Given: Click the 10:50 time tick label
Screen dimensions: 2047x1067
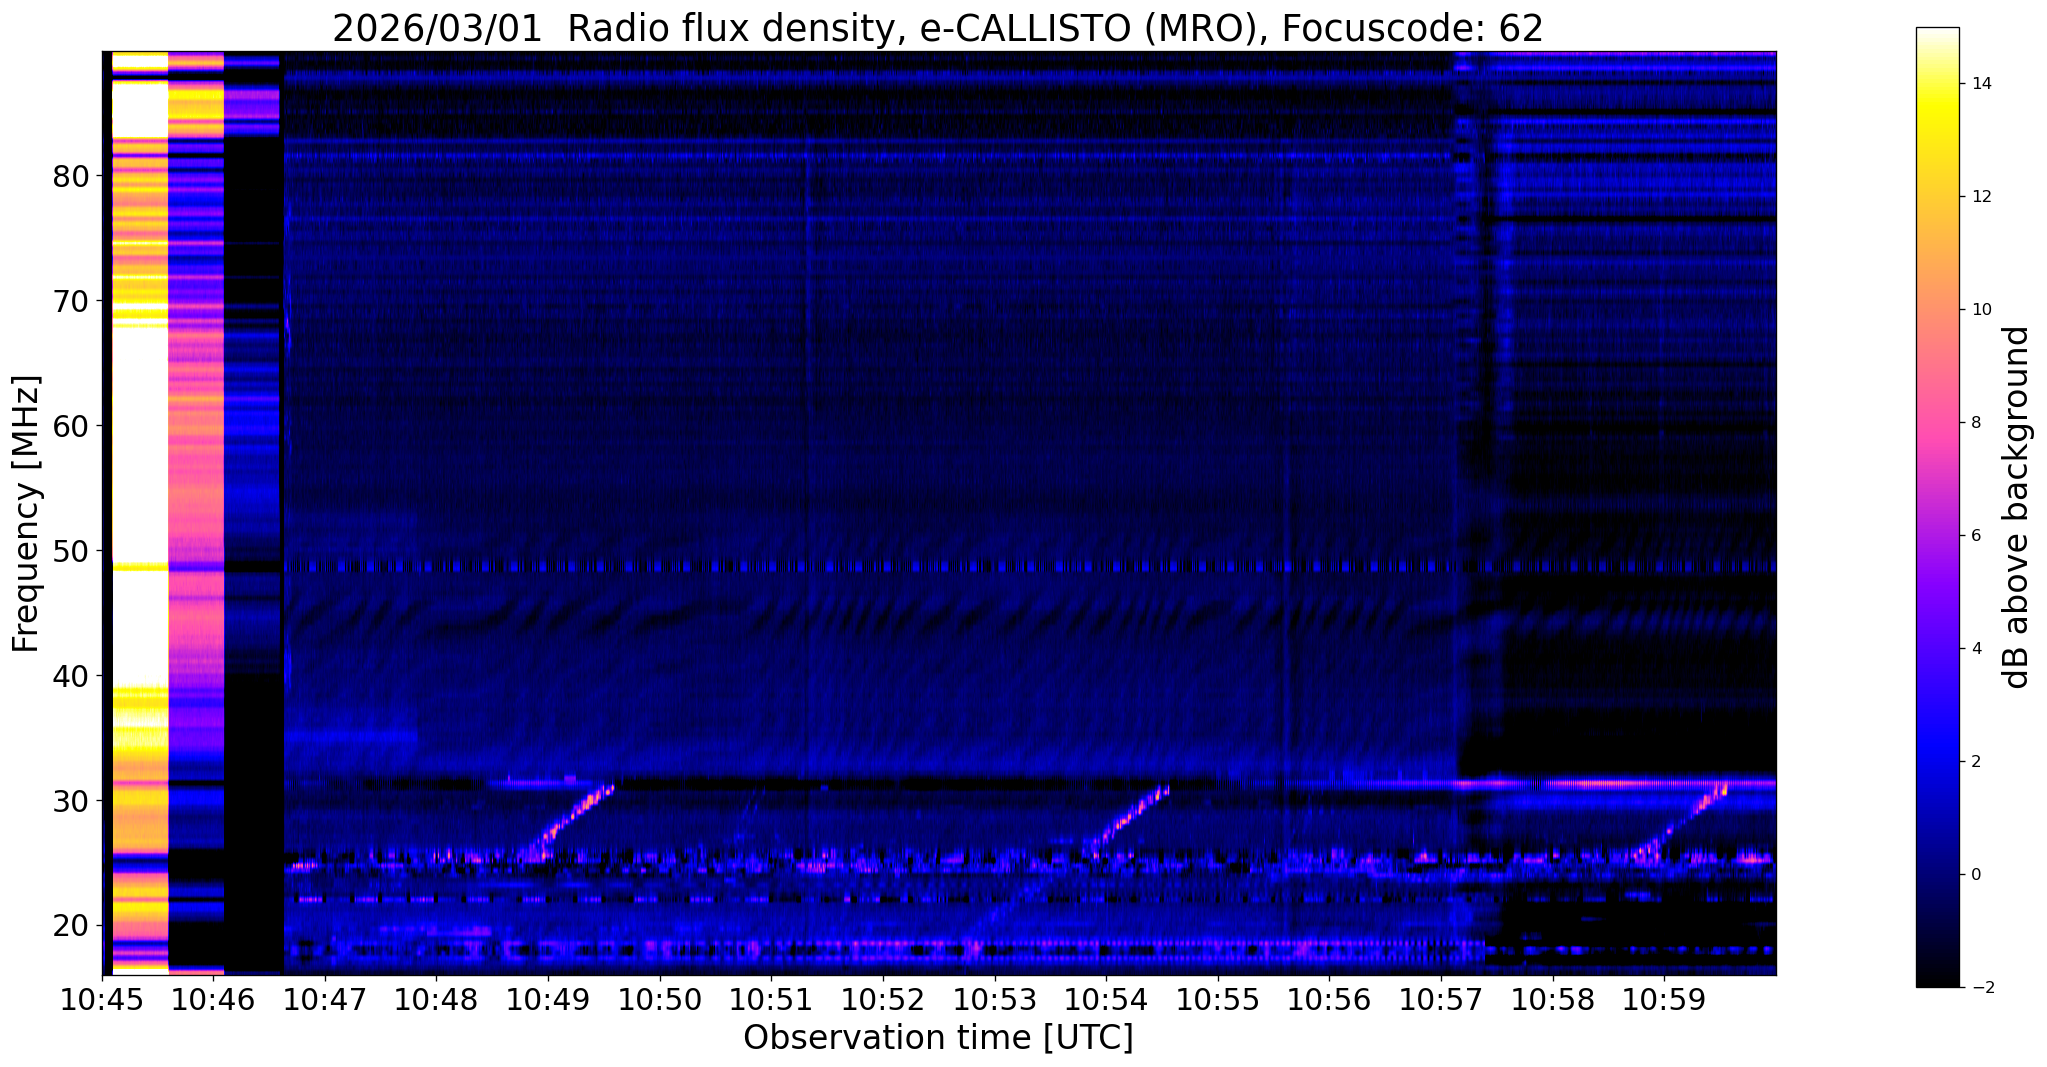Looking at the screenshot, I should tap(660, 999).
